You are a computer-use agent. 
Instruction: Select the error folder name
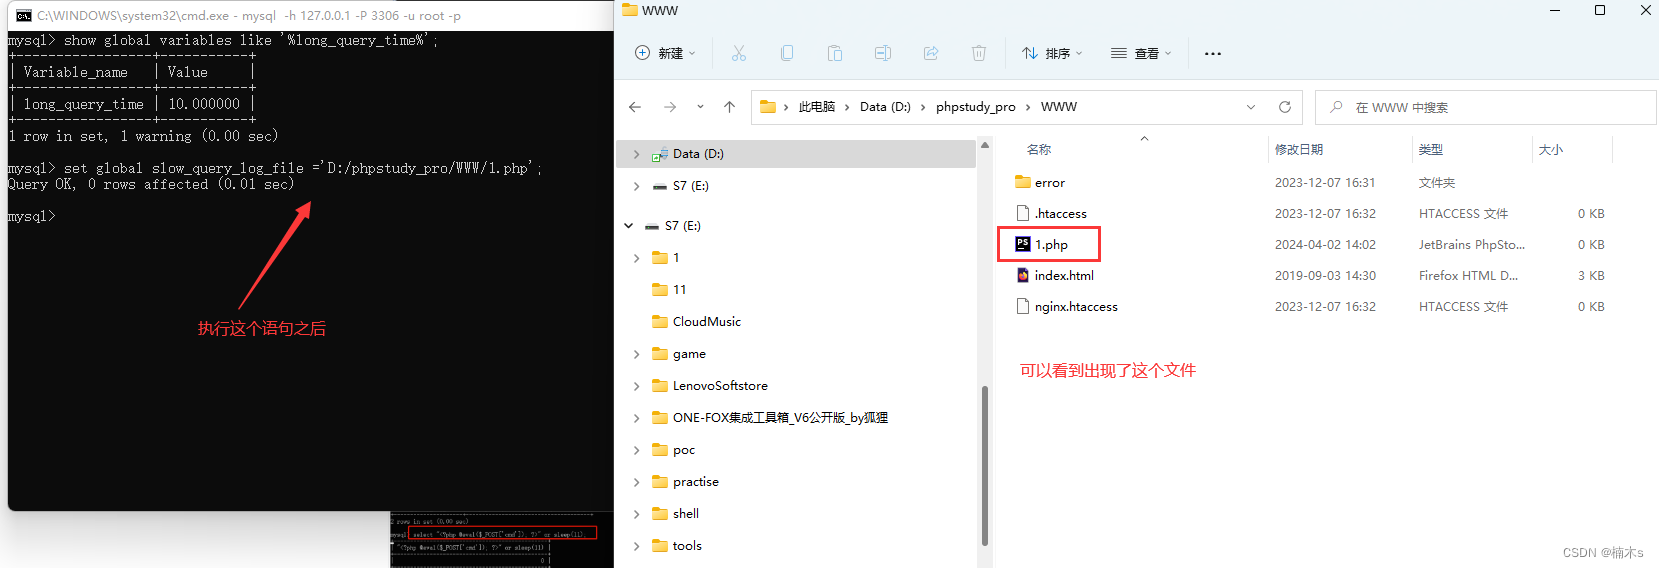(x=1050, y=182)
